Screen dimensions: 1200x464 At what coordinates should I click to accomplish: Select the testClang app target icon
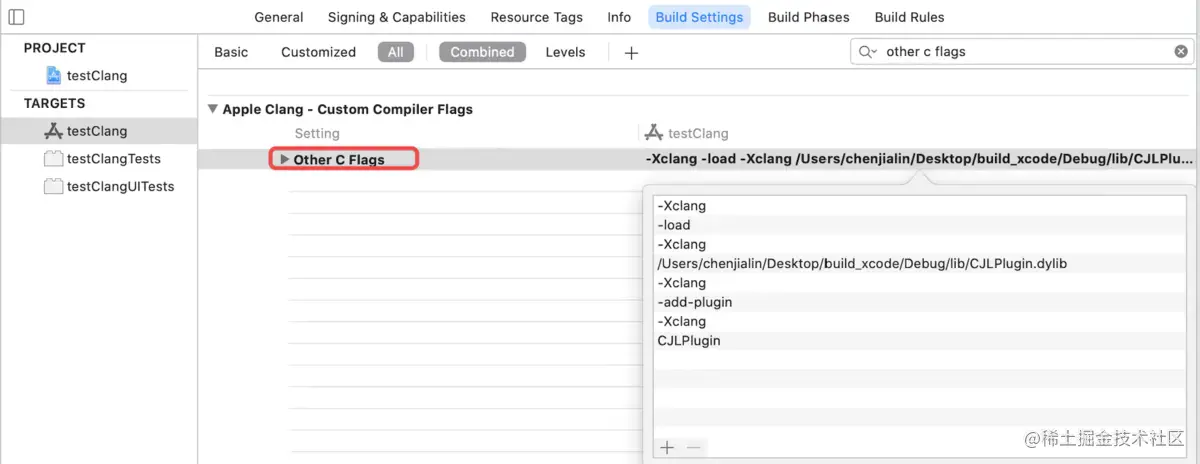click(x=53, y=131)
